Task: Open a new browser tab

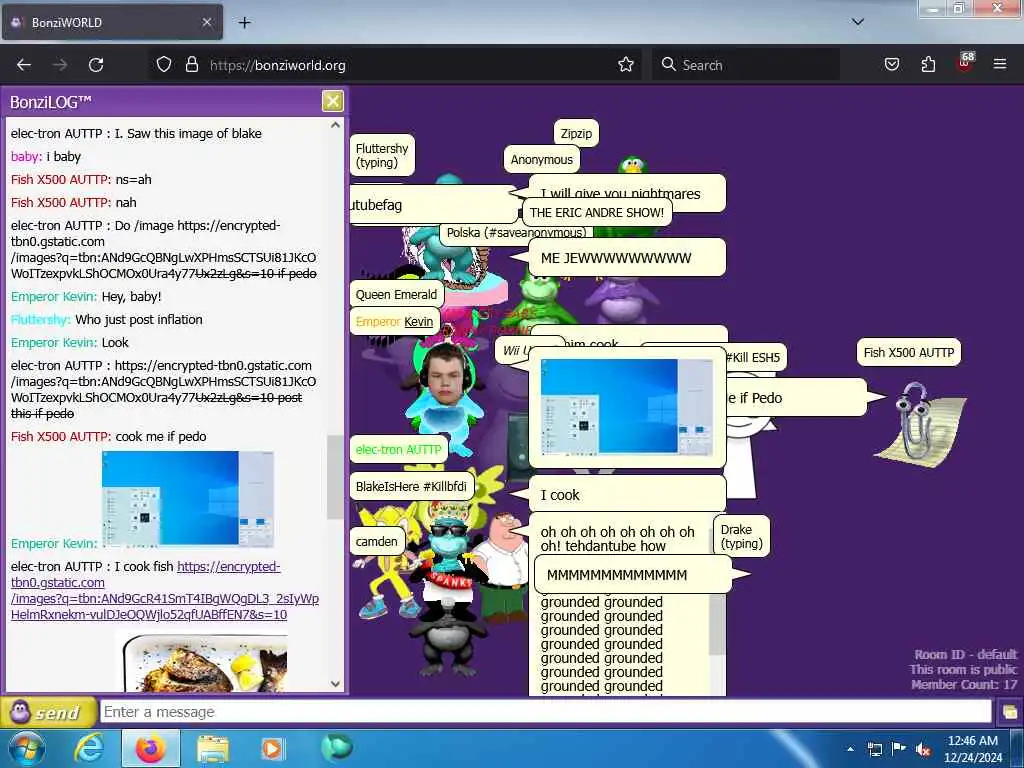Action: pos(244,23)
